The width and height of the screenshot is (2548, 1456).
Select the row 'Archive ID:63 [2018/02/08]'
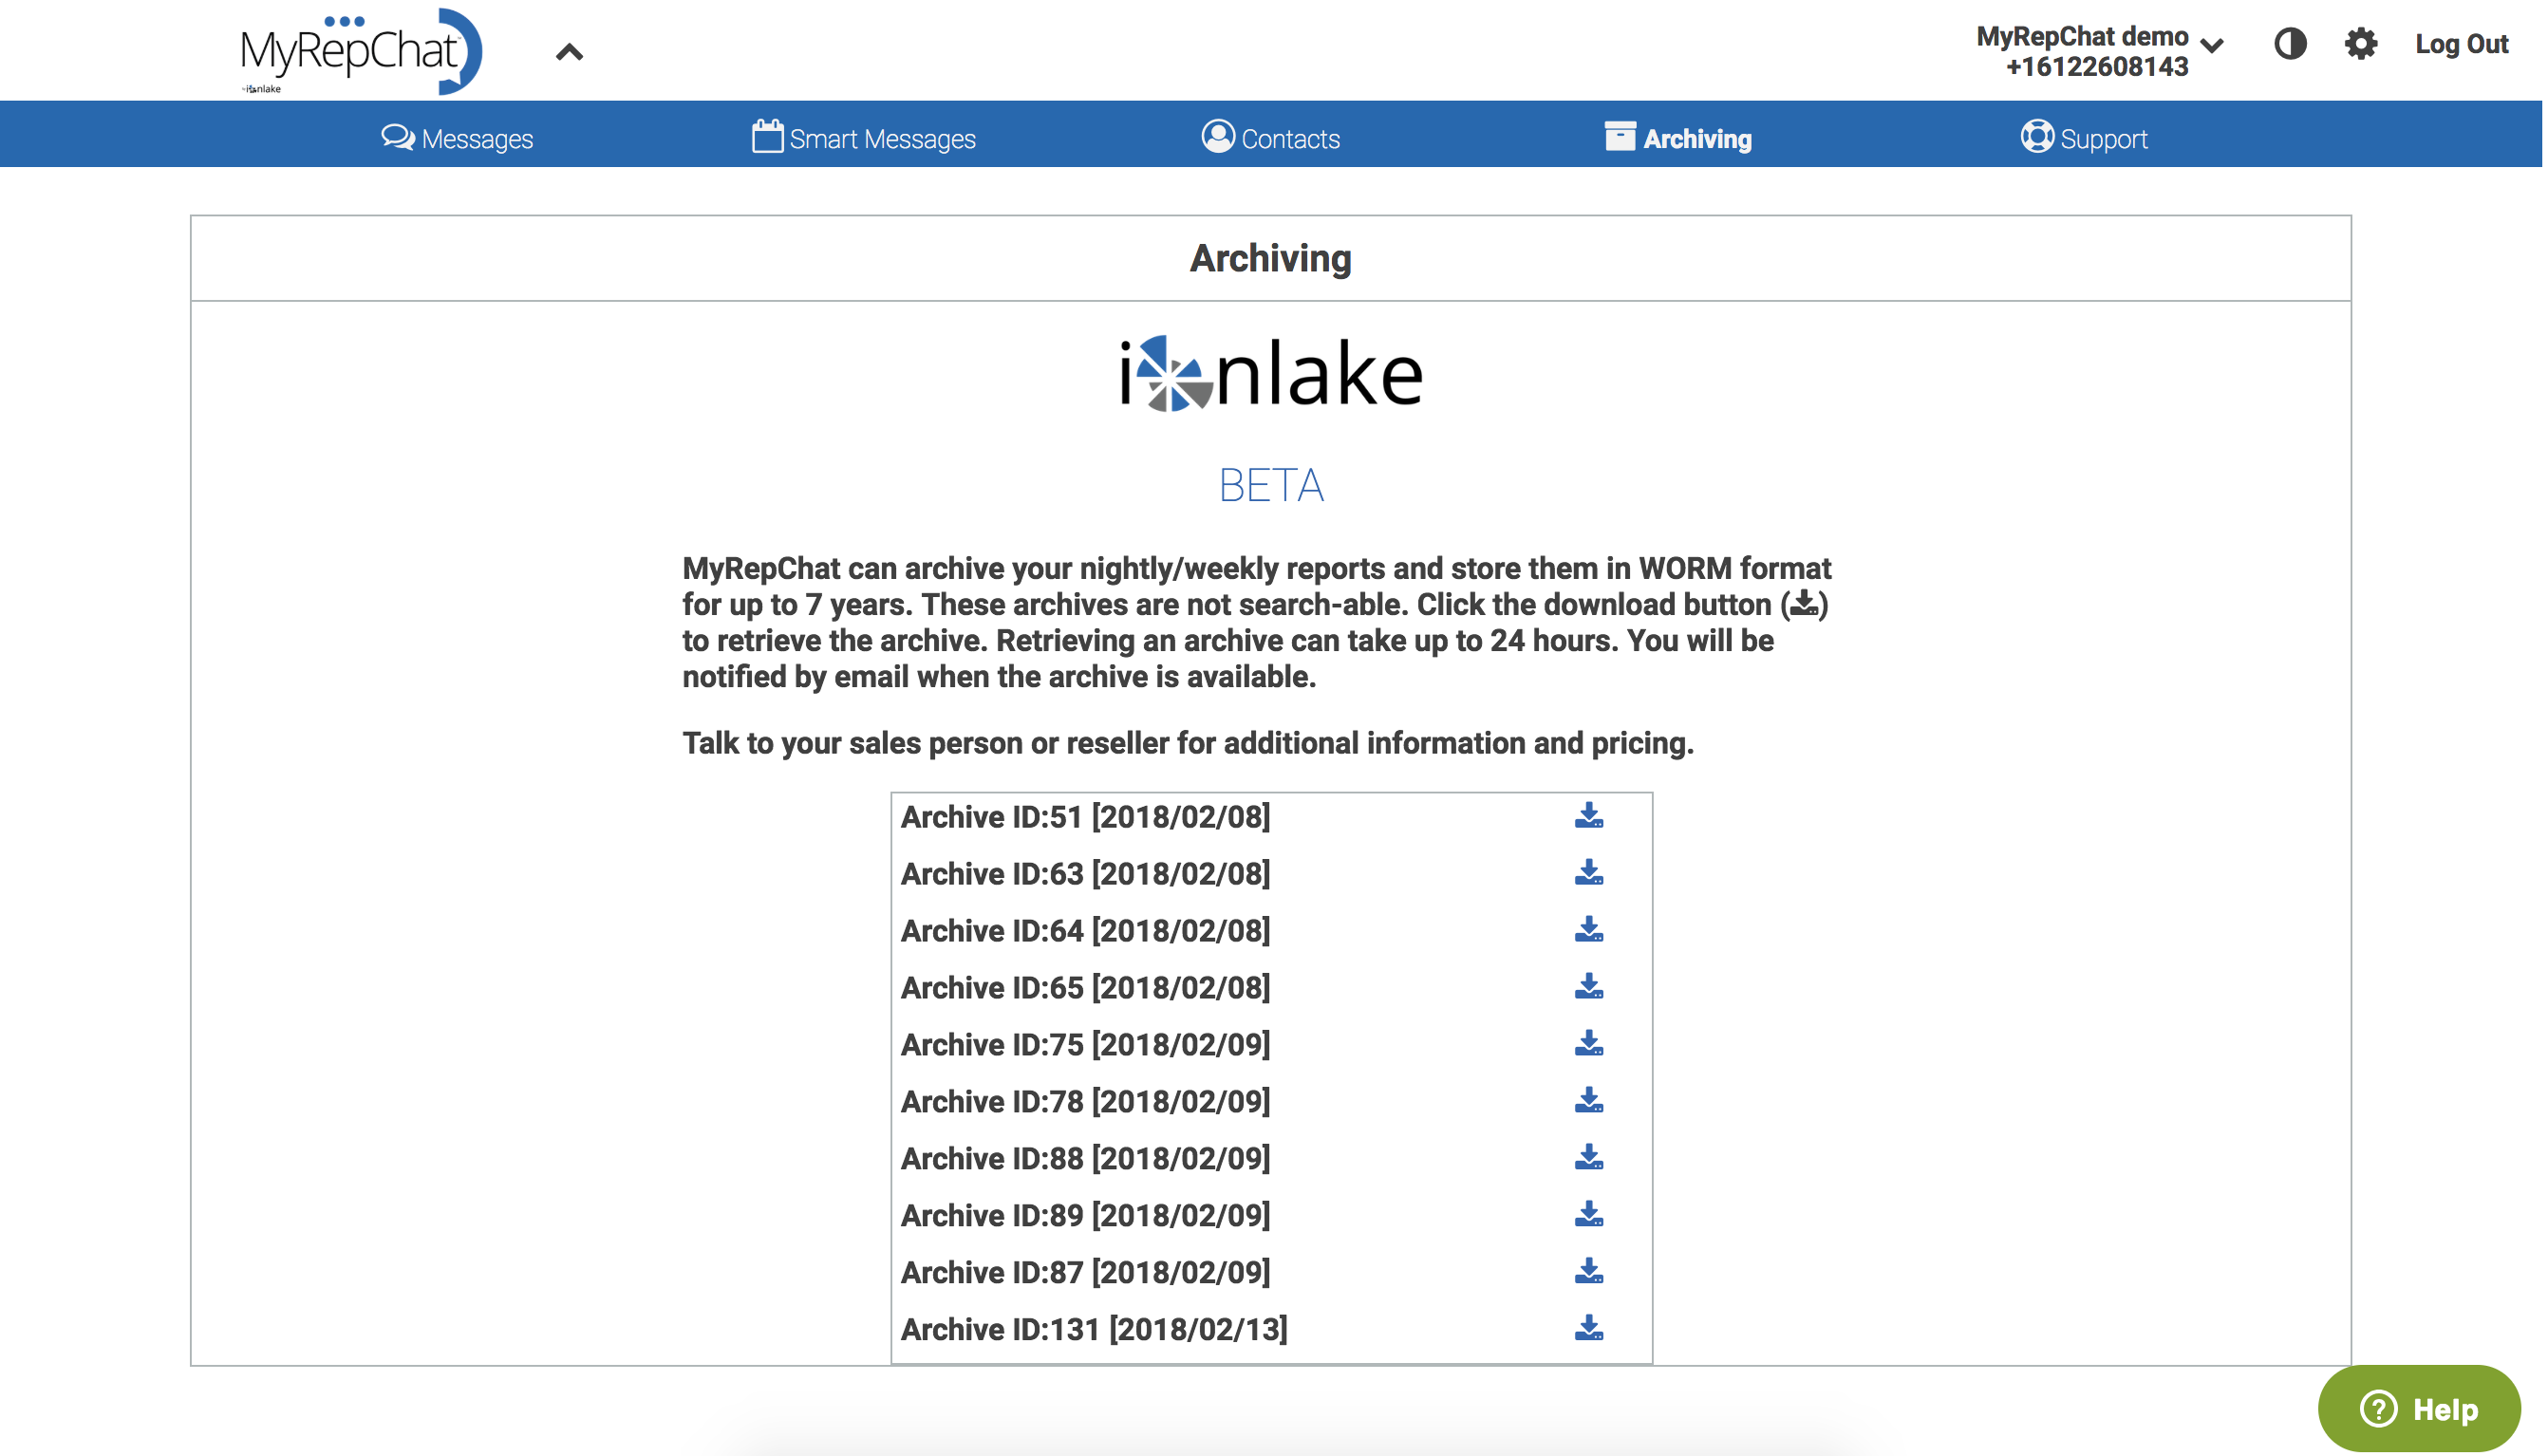click(1273, 874)
